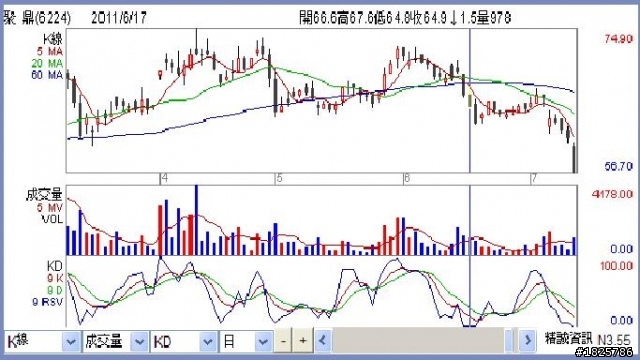Click the month 4 timeline marker
The width and height of the screenshot is (640, 360).
(164, 179)
